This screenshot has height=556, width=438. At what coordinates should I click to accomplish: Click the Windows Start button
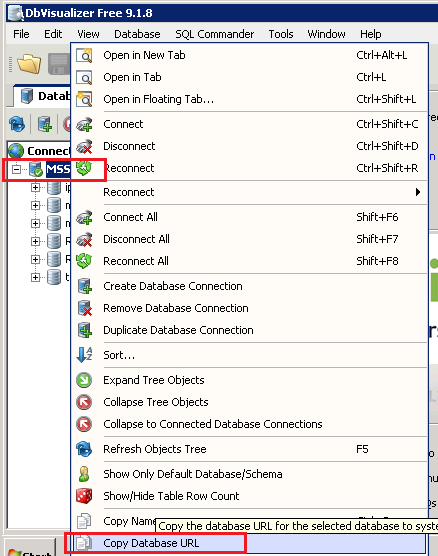point(31,548)
